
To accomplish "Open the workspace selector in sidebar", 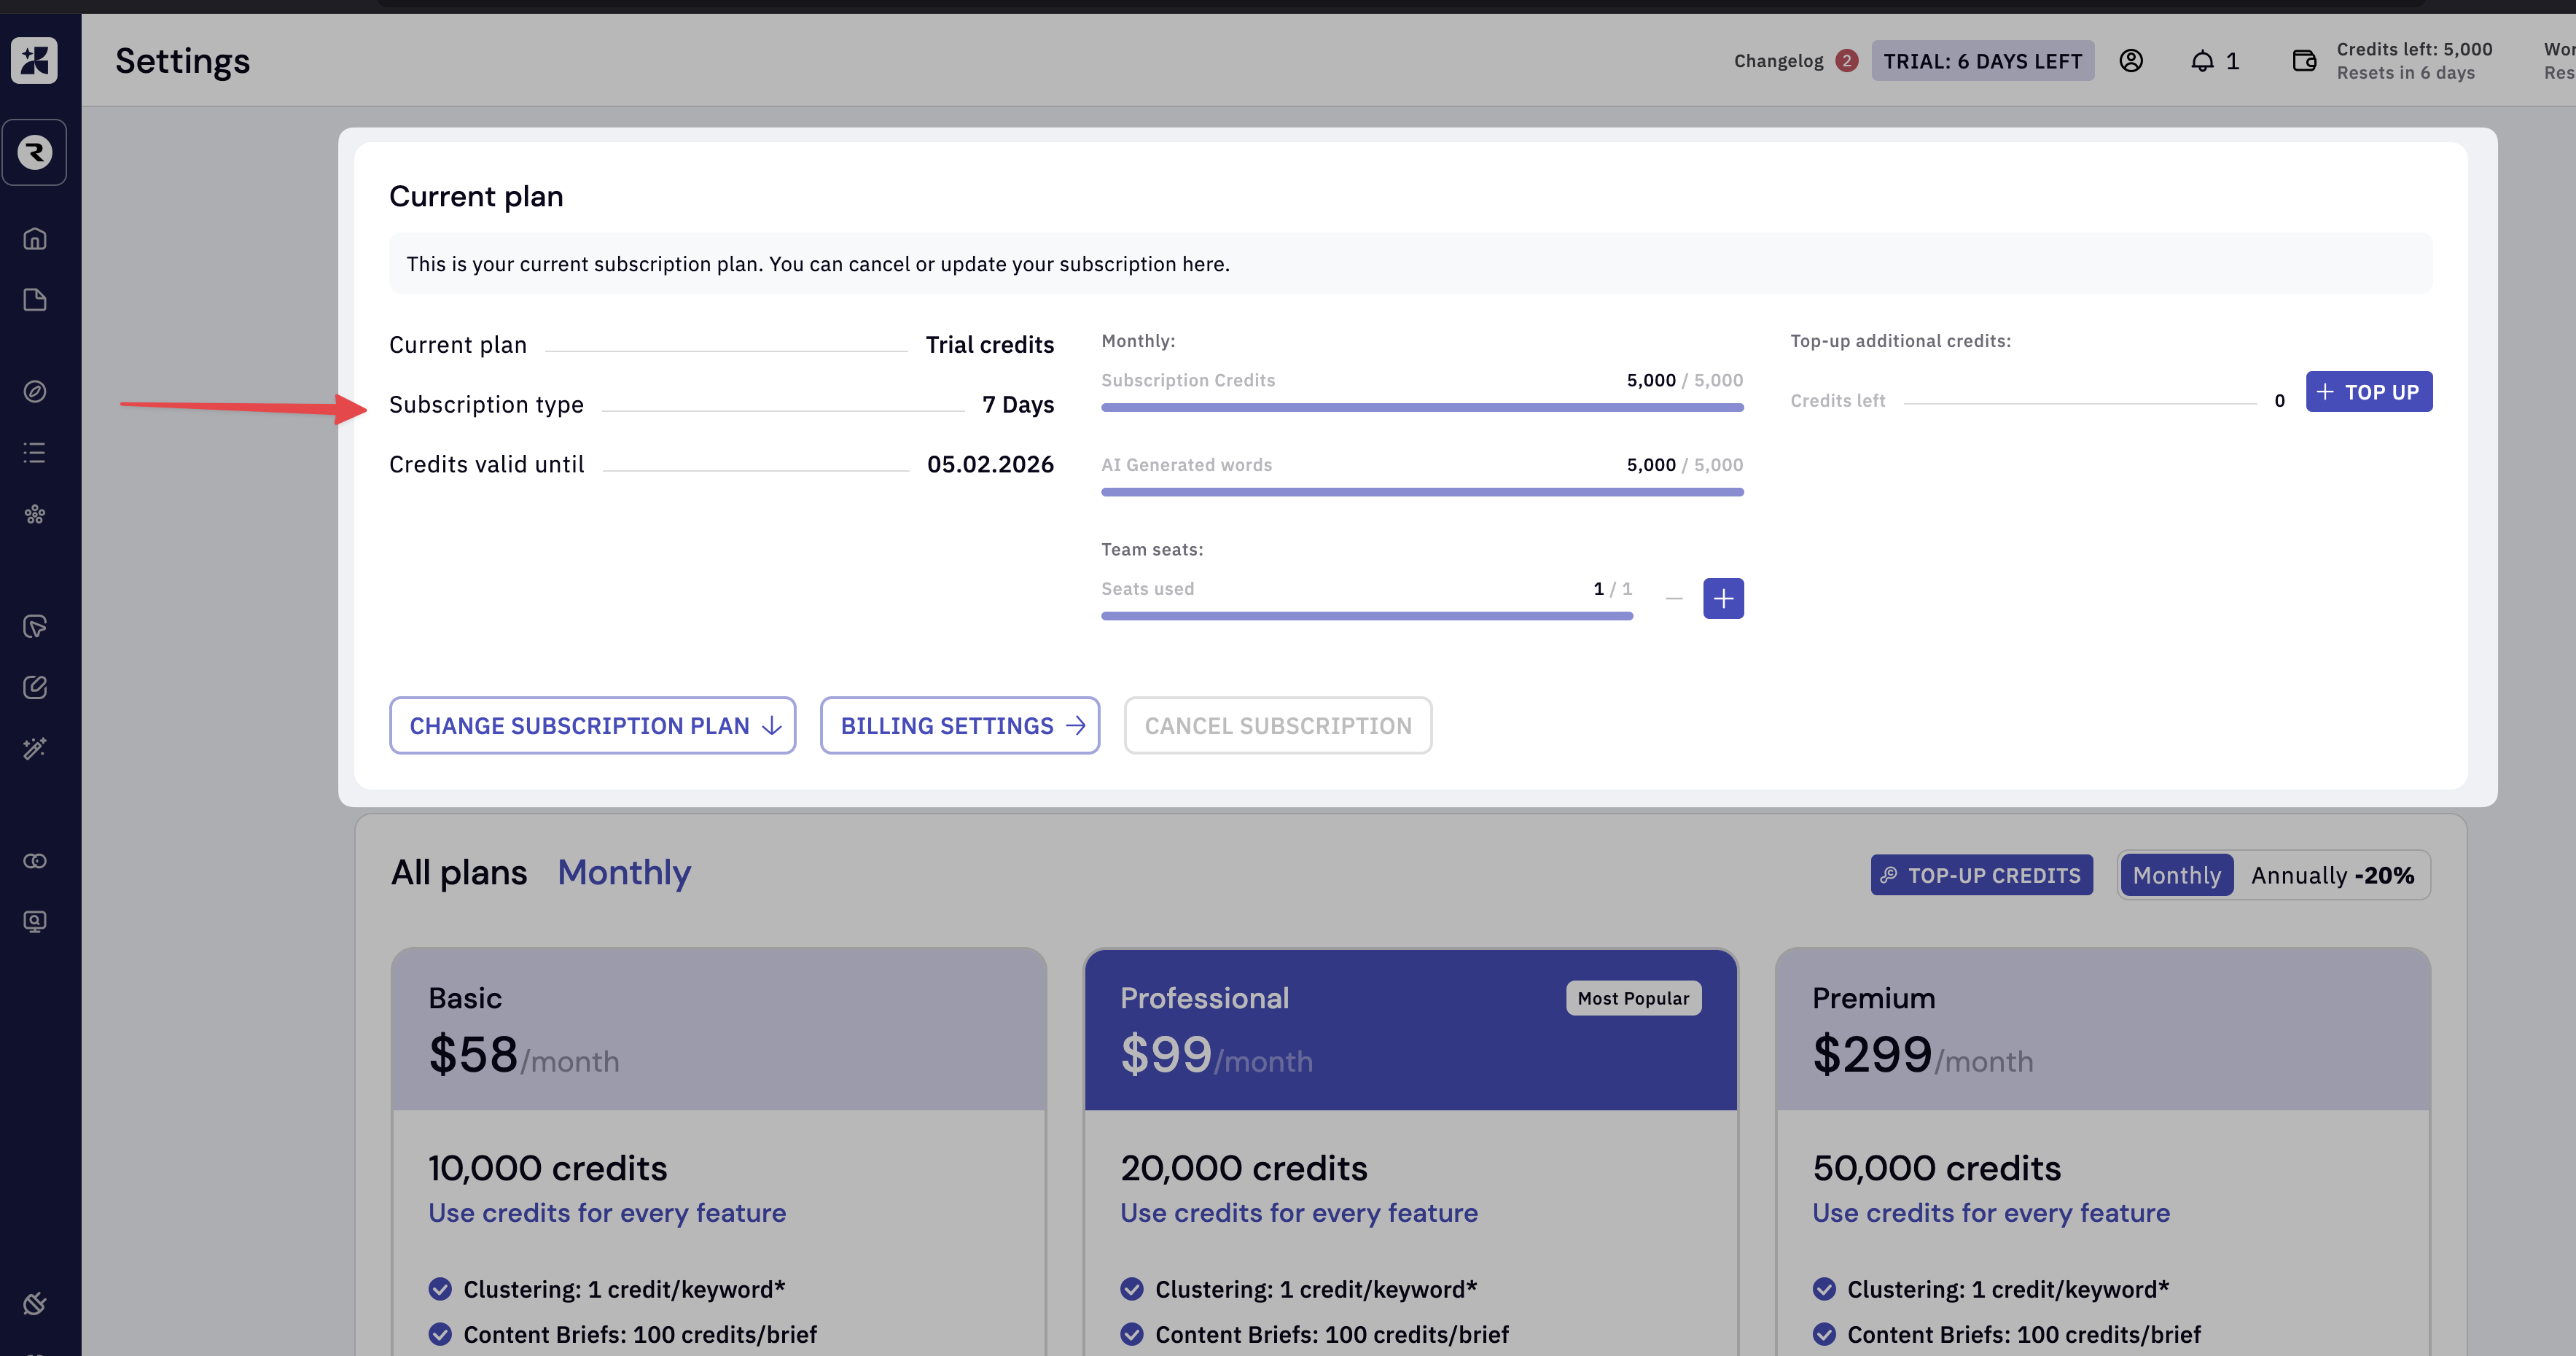I will [x=35, y=152].
